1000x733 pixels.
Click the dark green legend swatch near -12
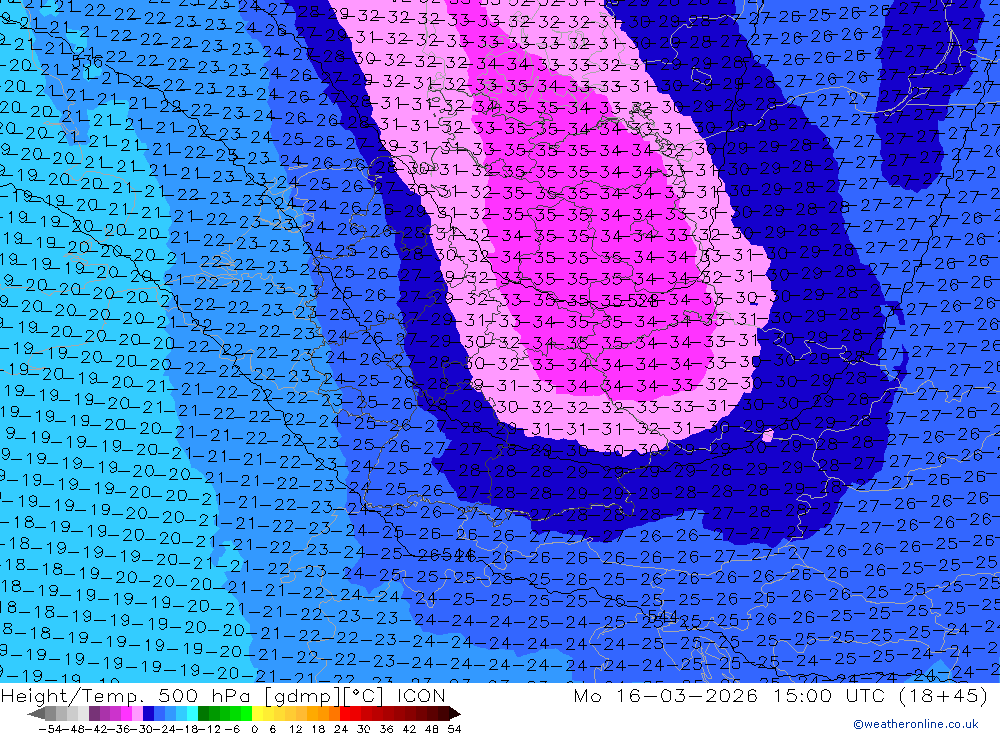203,713
